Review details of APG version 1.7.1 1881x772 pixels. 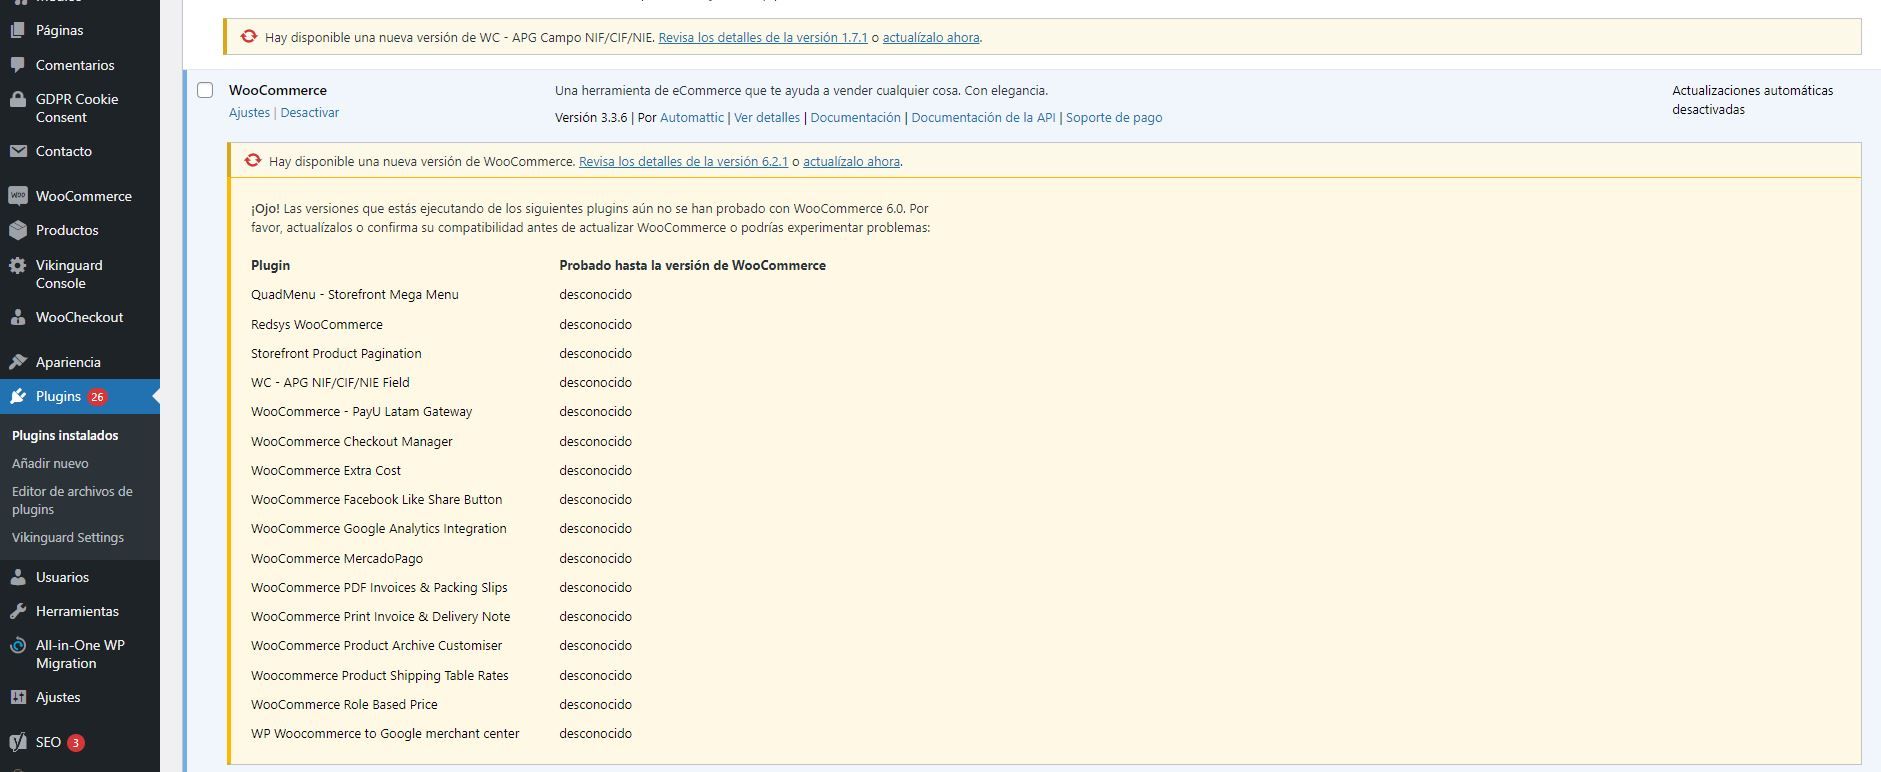pyautogui.click(x=763, y=37)
